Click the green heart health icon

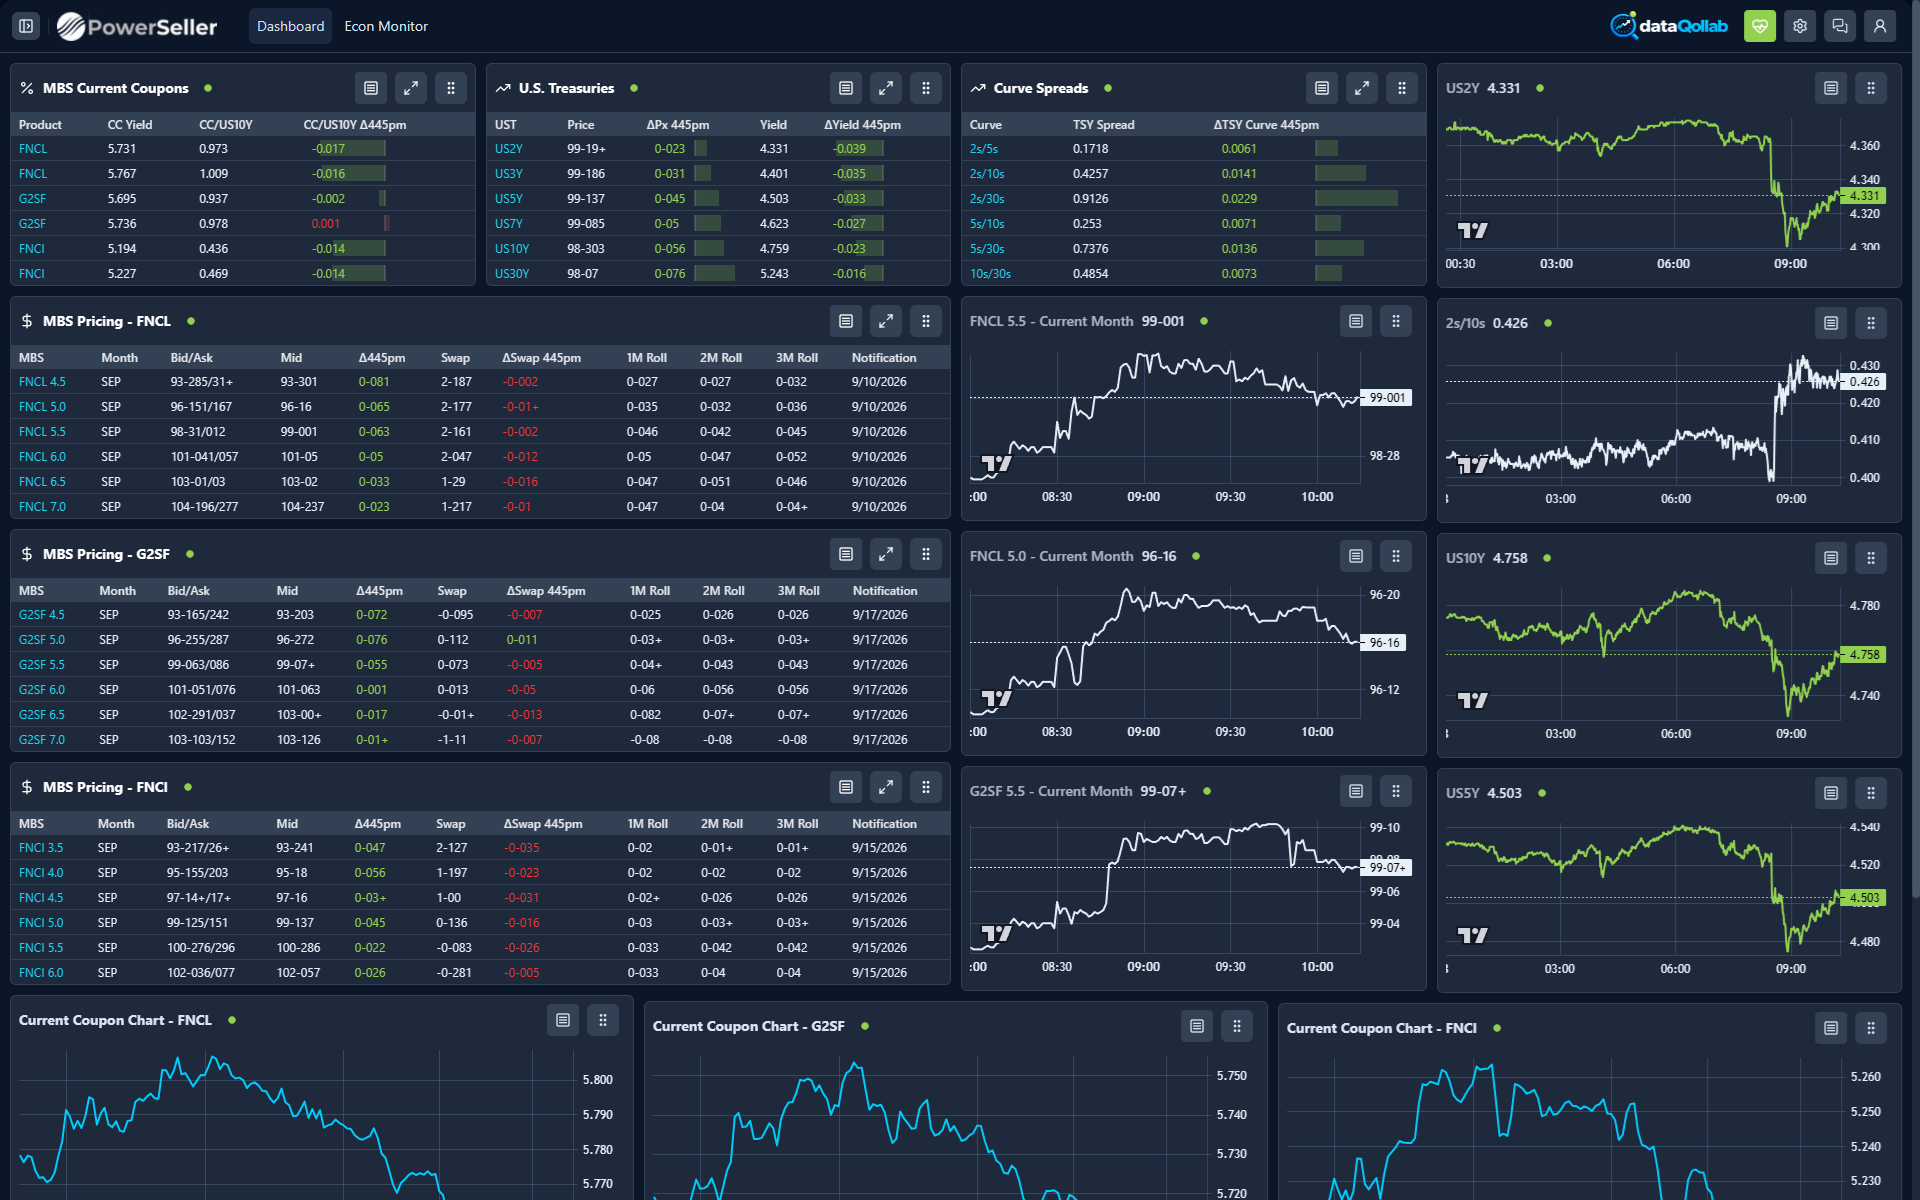click(1759, 26)
